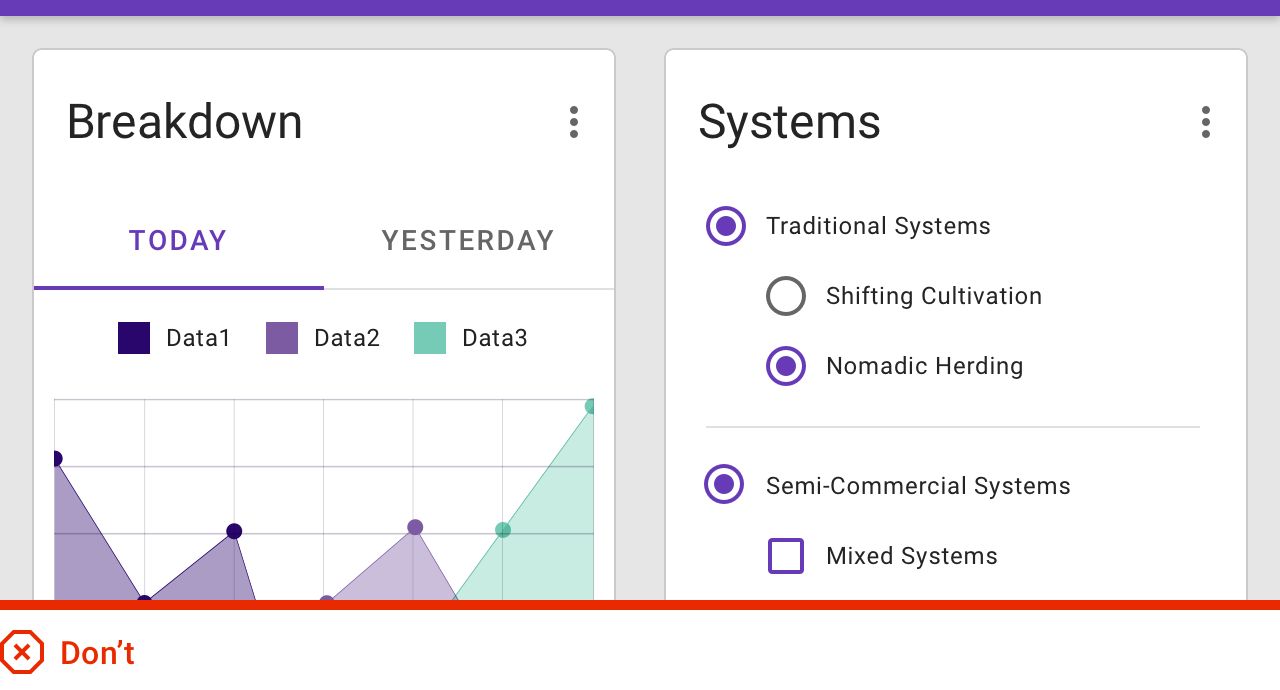Screen dimensions: 1280x690
Task: Click the red Don't error icon
Action: tap(22, 653)
